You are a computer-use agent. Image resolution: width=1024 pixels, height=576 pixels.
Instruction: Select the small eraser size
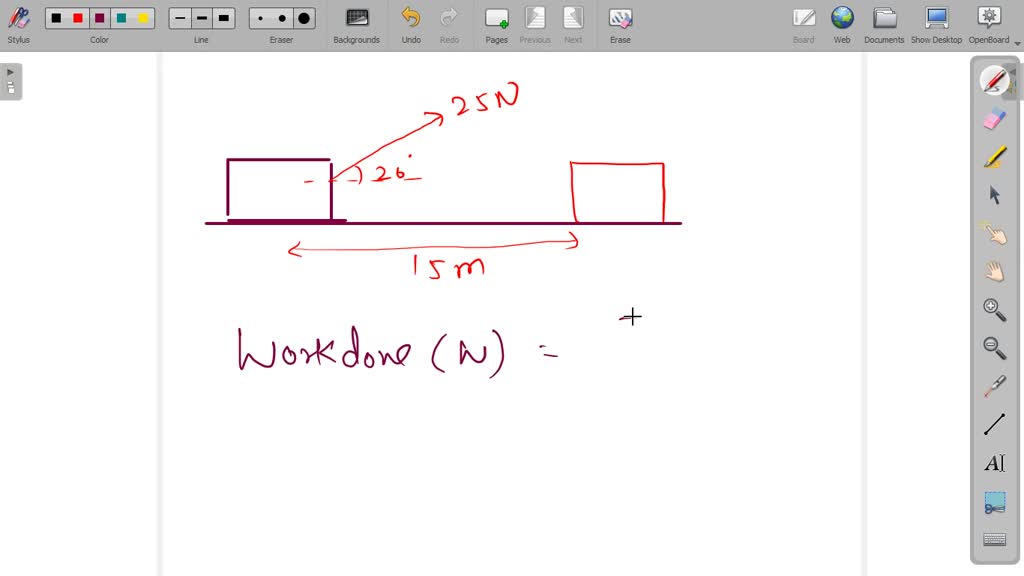[262, 18]
